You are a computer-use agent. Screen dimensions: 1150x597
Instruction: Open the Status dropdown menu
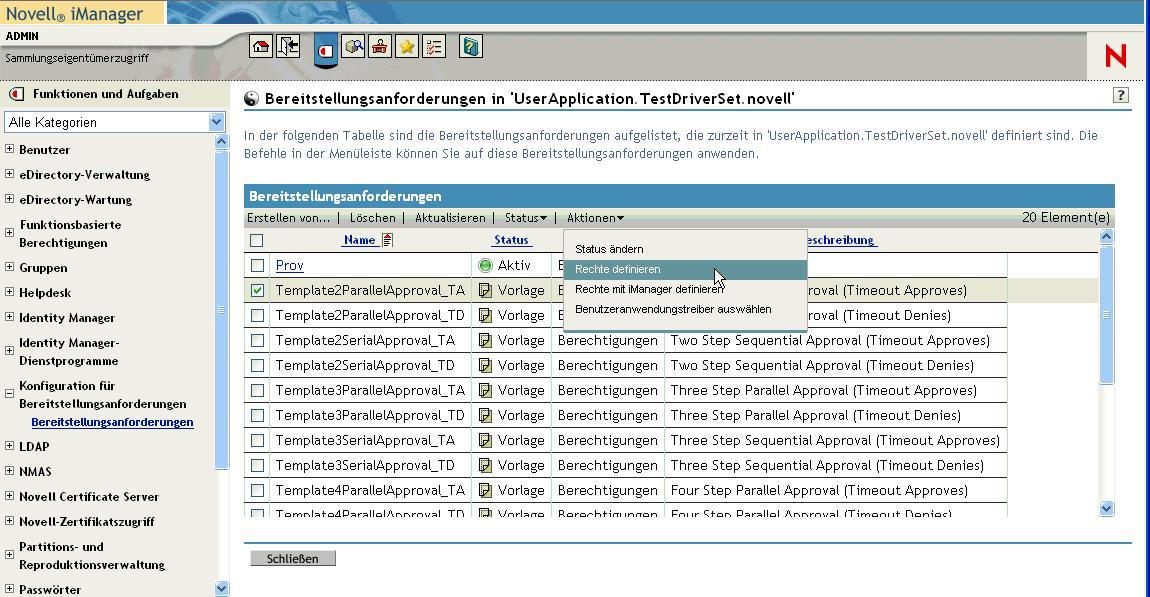tap(526, 218)
